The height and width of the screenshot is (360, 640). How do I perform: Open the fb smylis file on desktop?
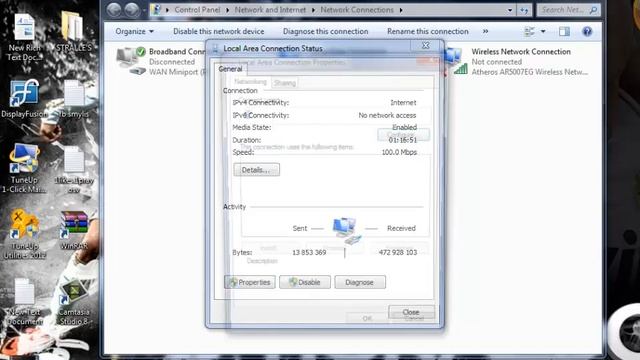click(74, 99)
